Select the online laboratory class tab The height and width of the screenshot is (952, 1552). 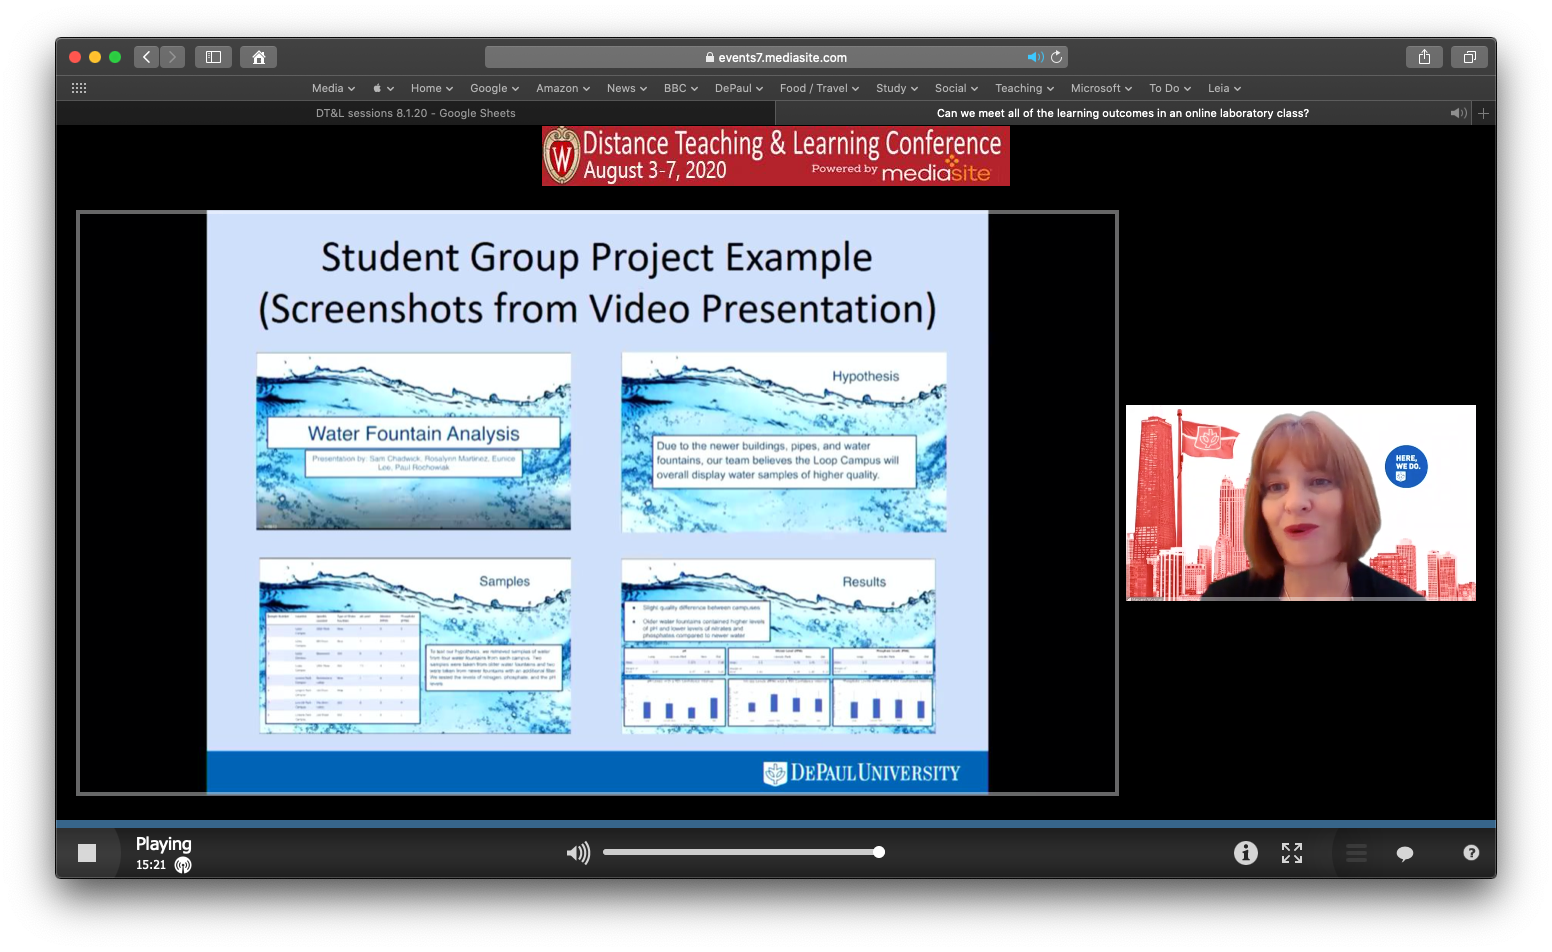(x=1122, y=113)
